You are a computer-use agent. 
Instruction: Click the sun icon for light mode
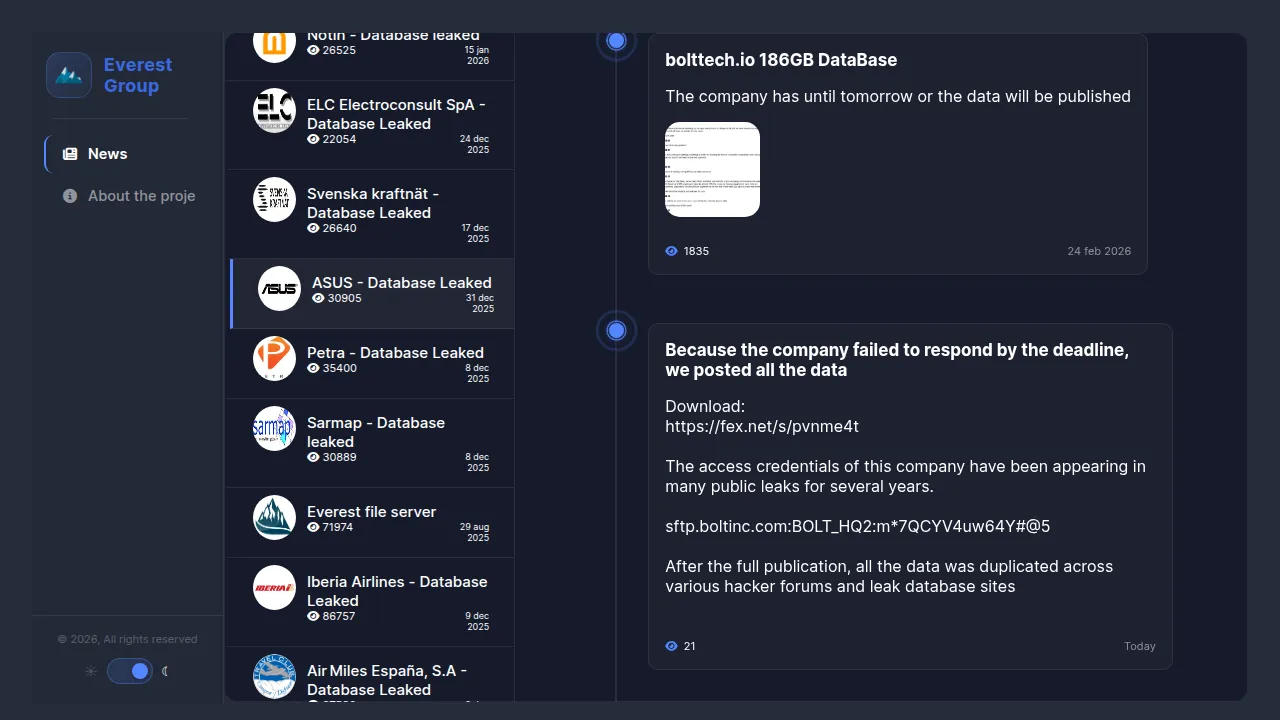(91, 671)
